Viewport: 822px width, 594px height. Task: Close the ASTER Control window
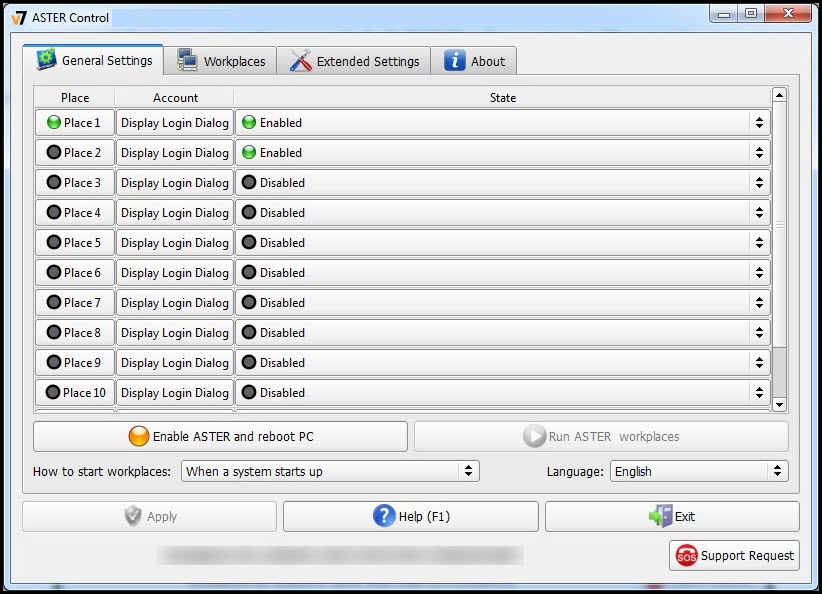pyautogui.click(x=788, y=14)
